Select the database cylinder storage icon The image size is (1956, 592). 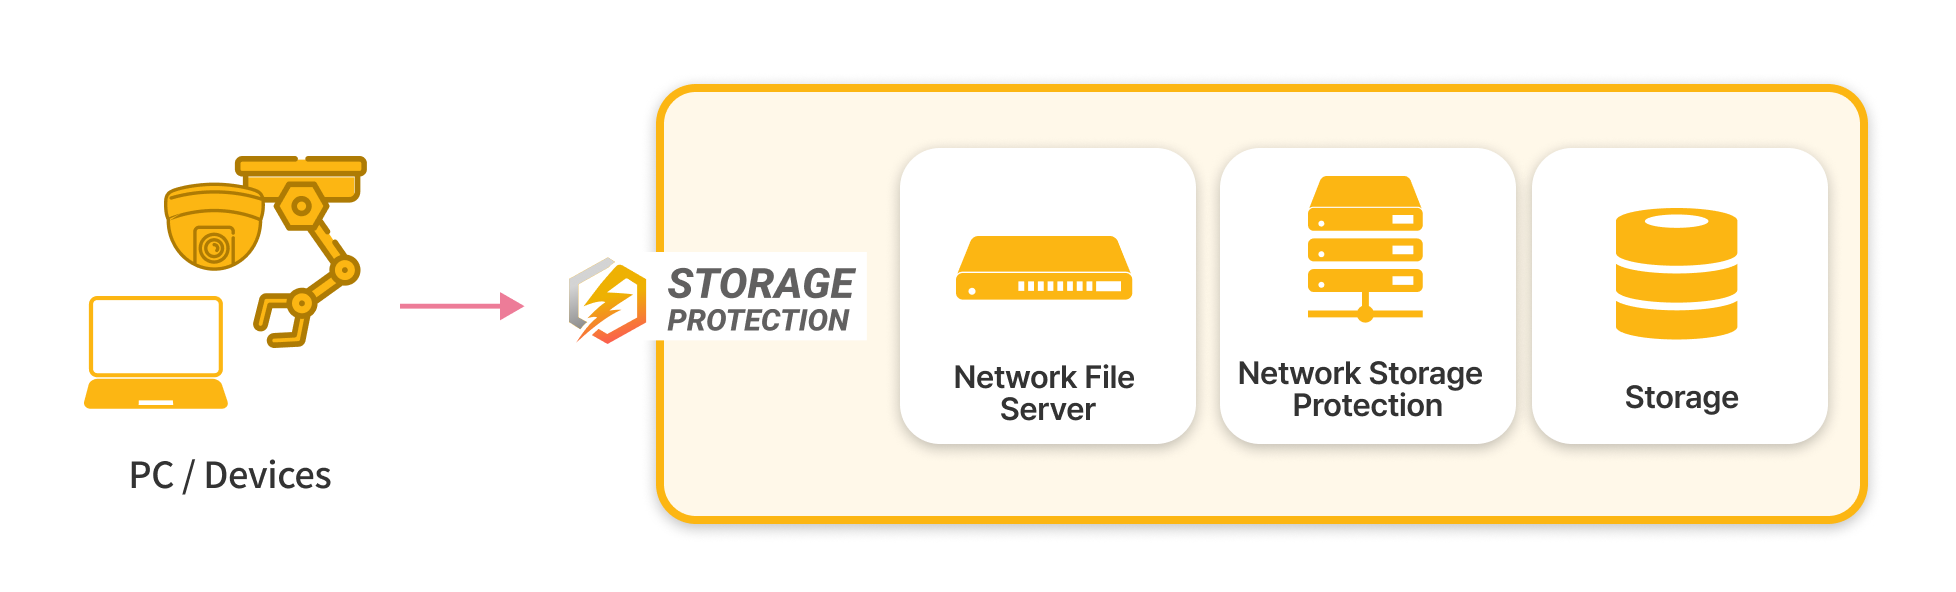pyautogui.click(x=1676, y=274)
